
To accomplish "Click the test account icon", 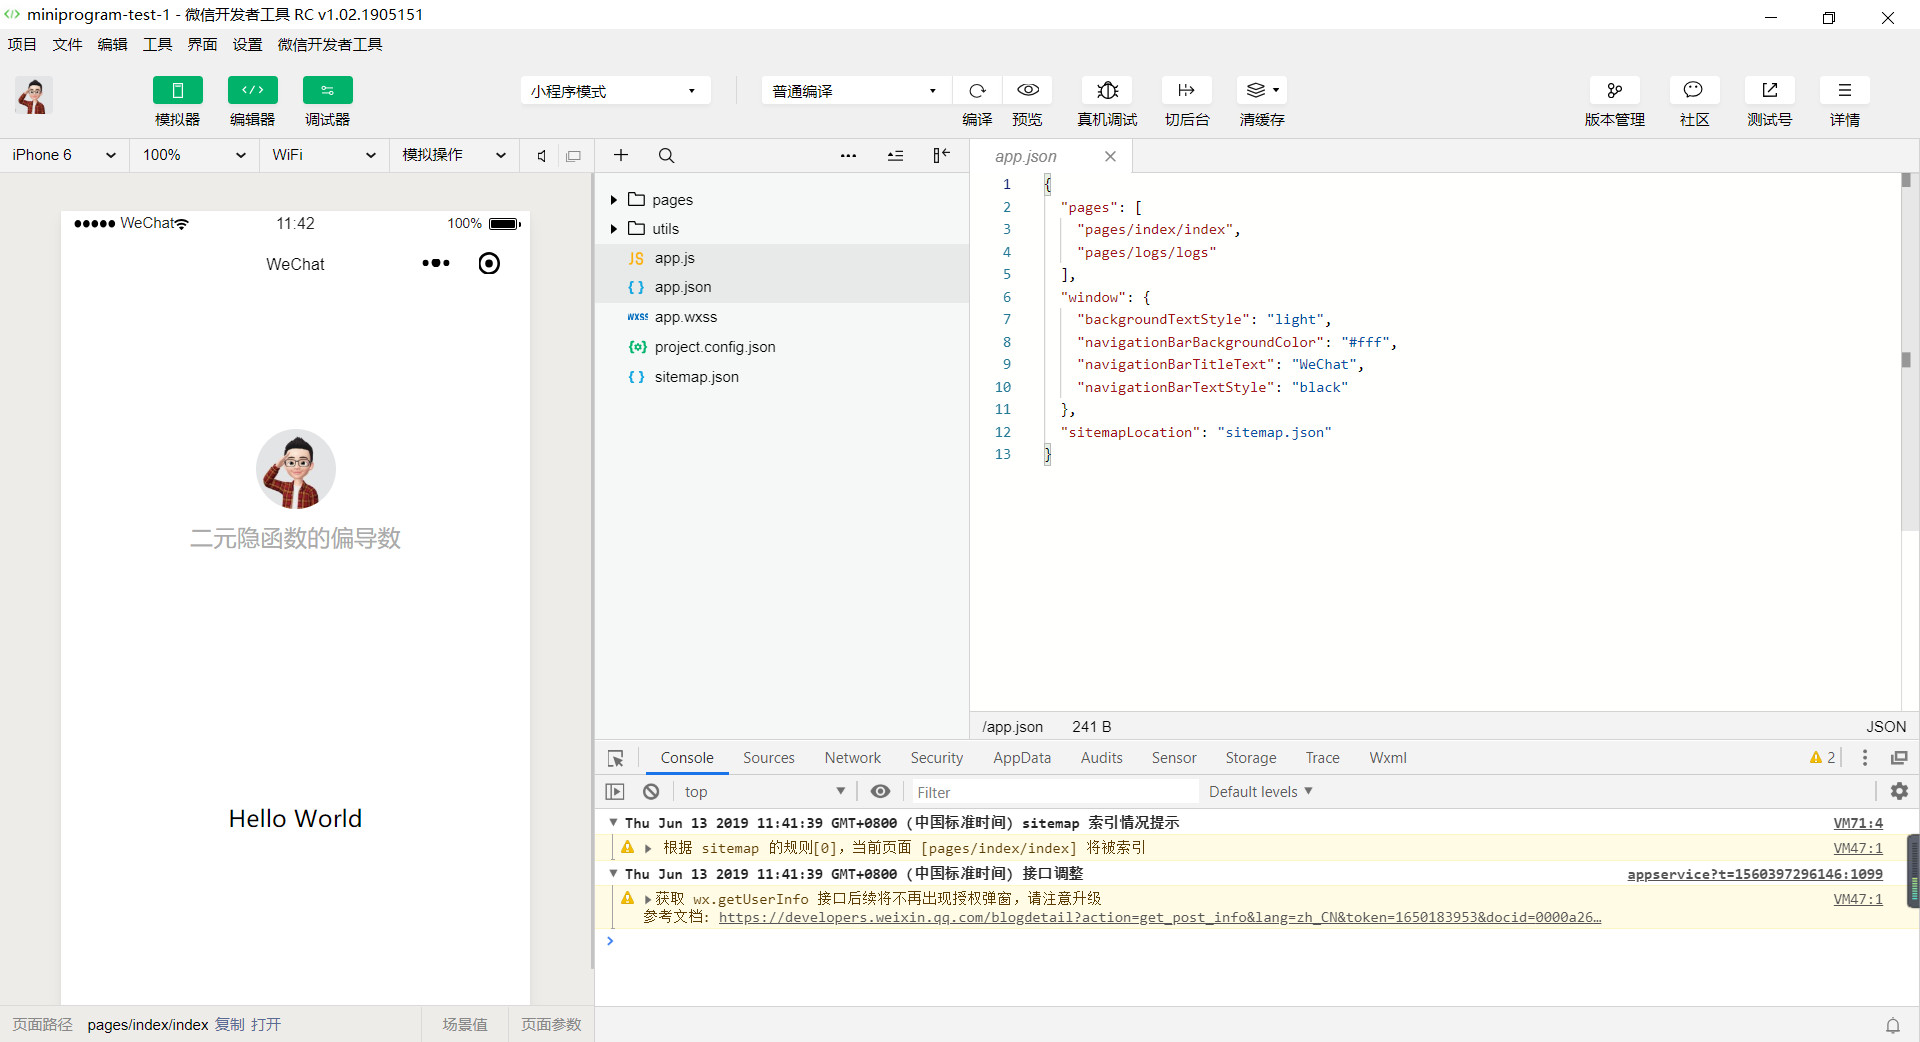I will click(x=1769, y=90).
